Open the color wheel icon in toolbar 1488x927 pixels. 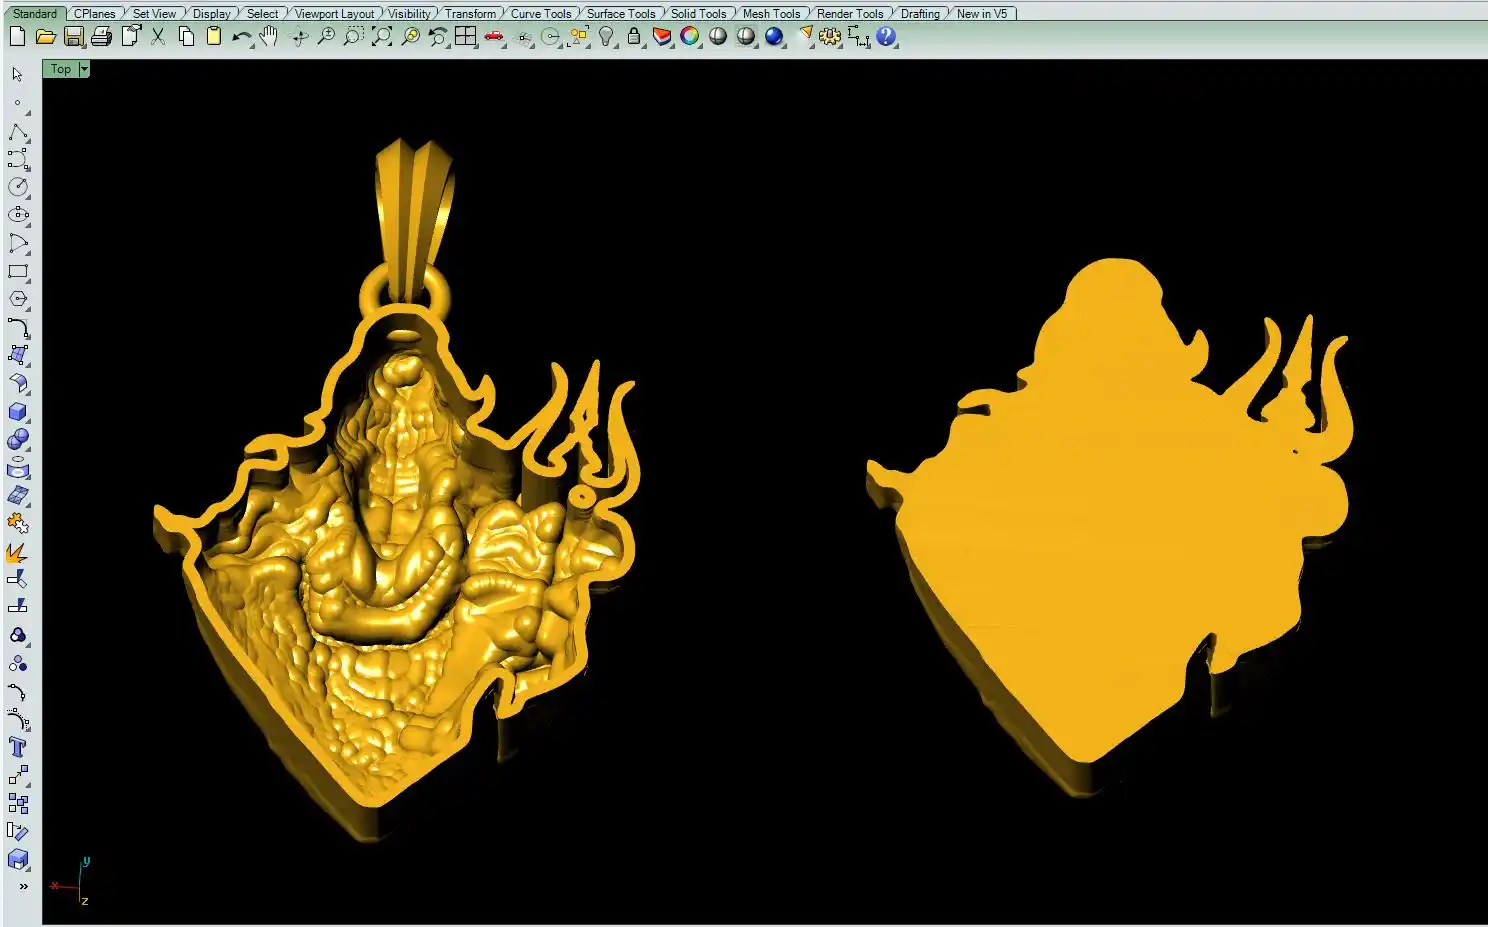coord(690,37)
